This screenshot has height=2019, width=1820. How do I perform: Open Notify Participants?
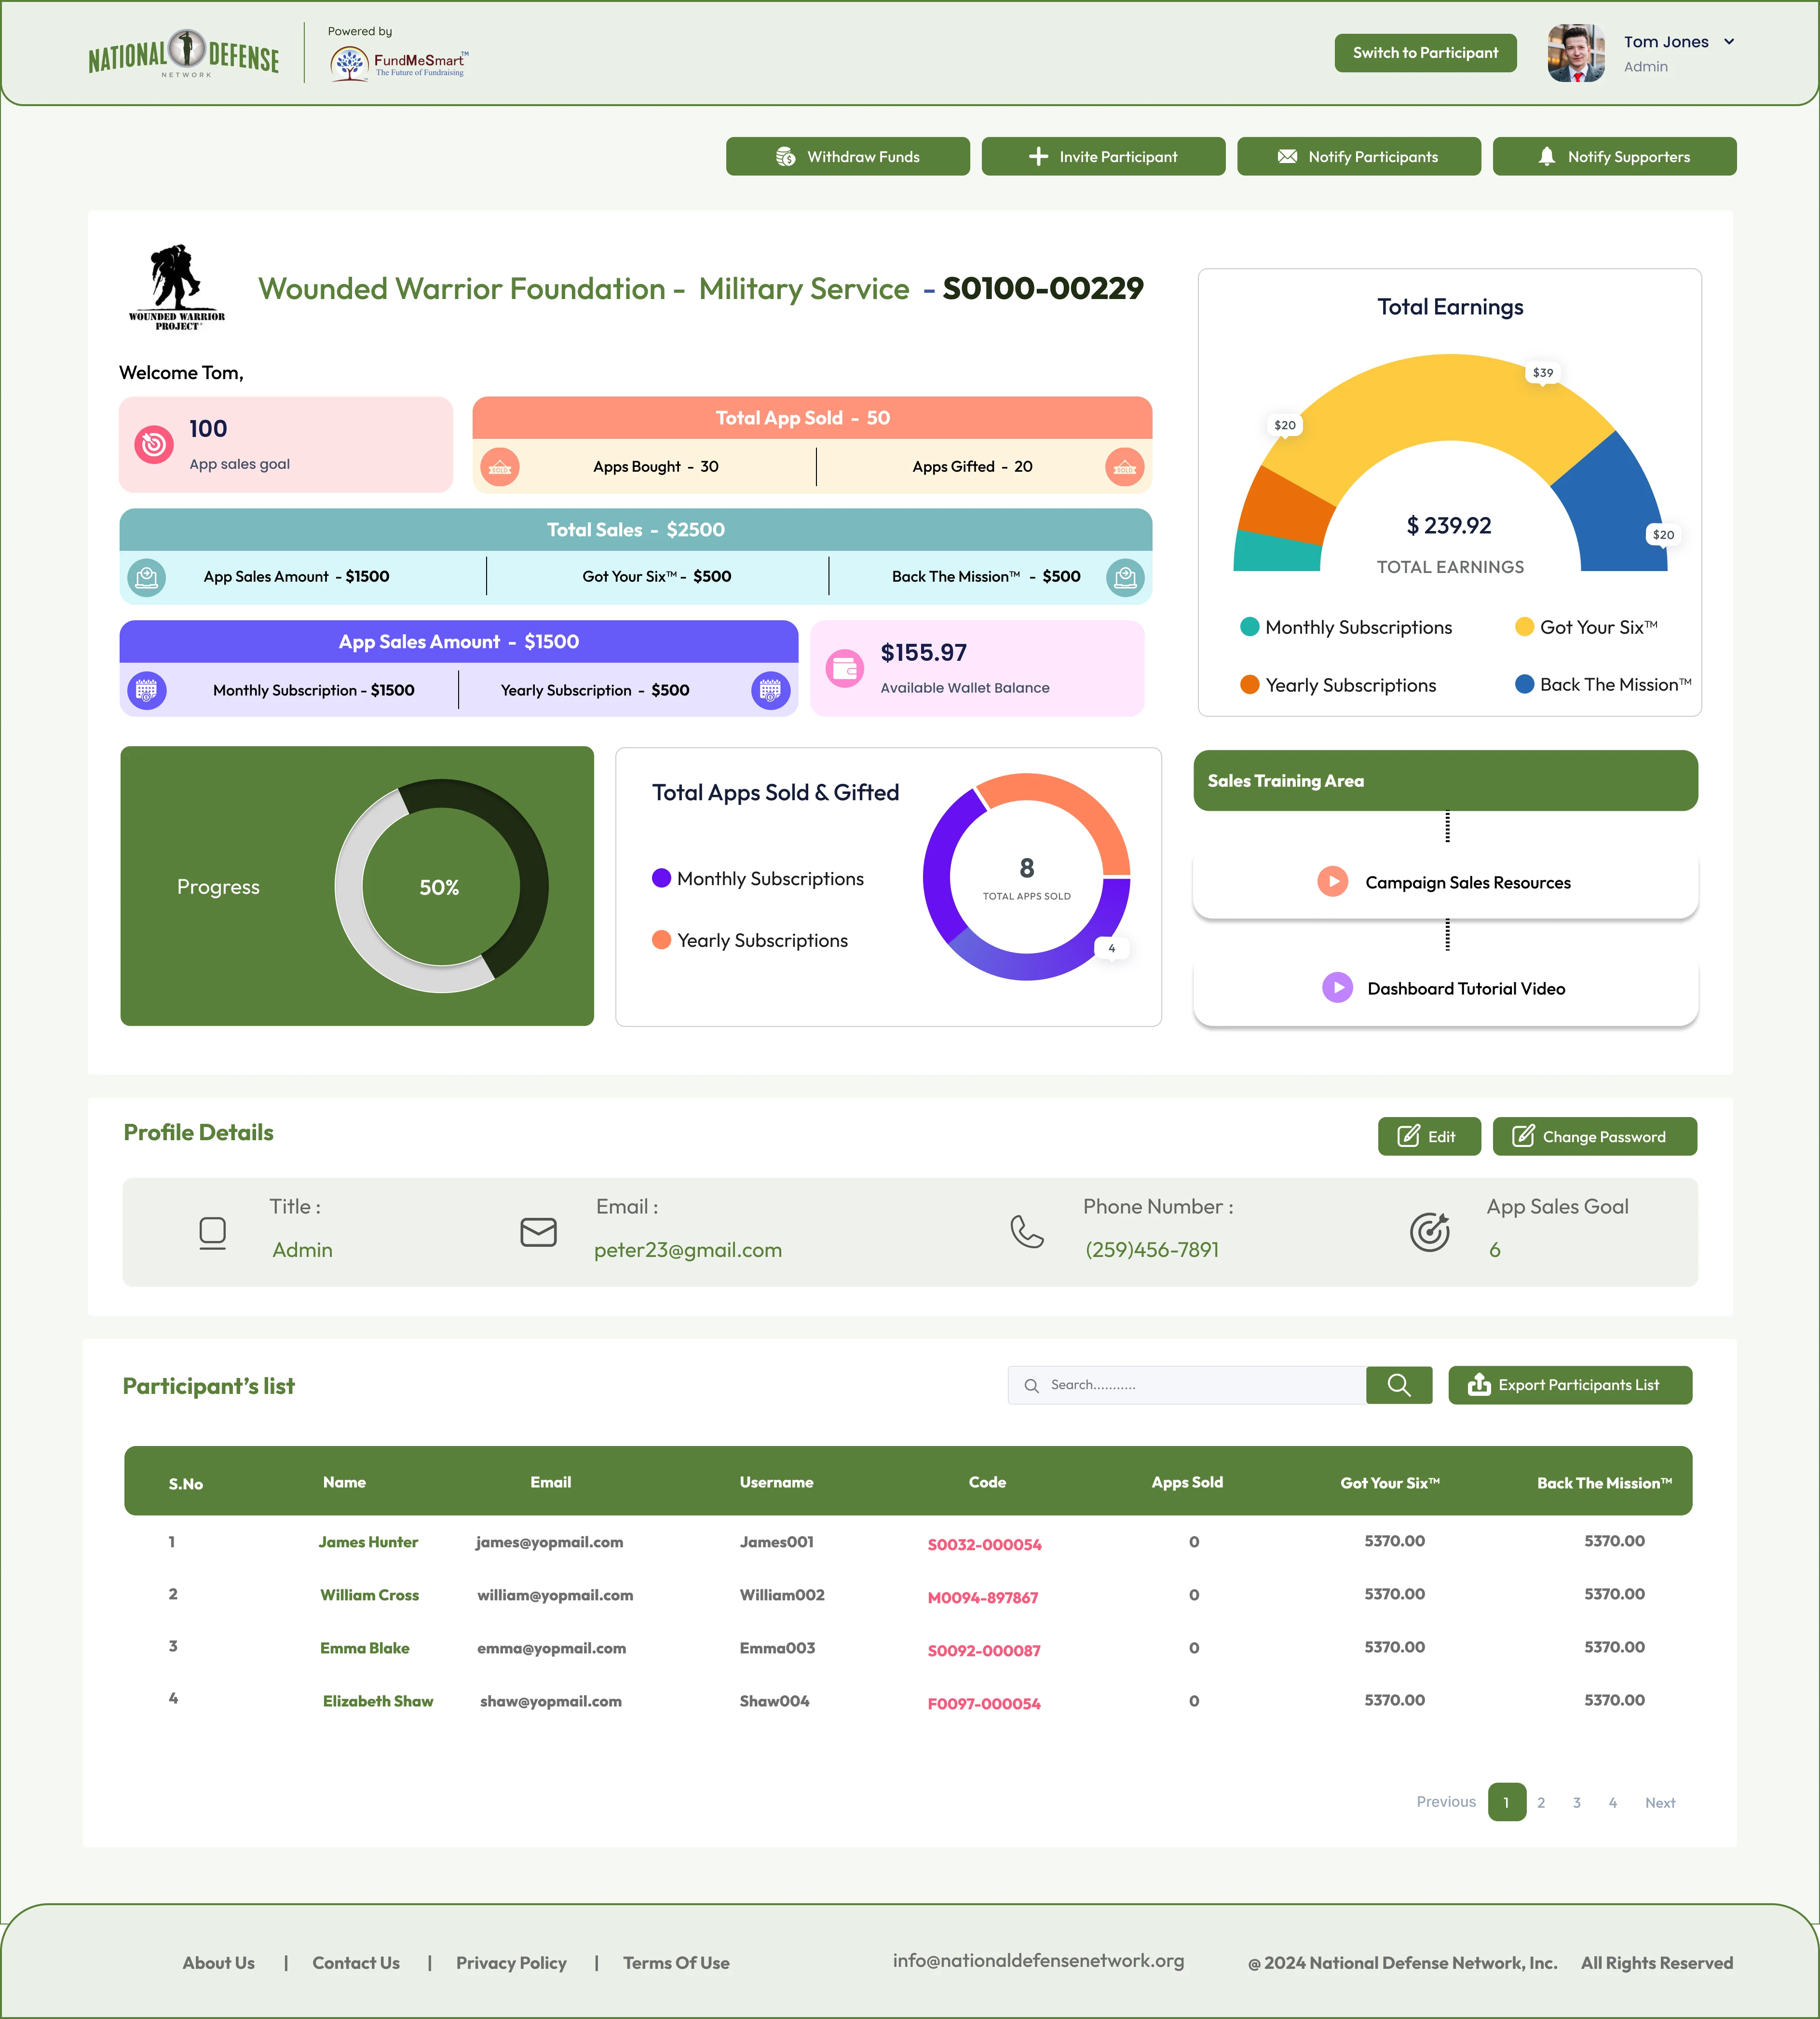pos(1359,156)
